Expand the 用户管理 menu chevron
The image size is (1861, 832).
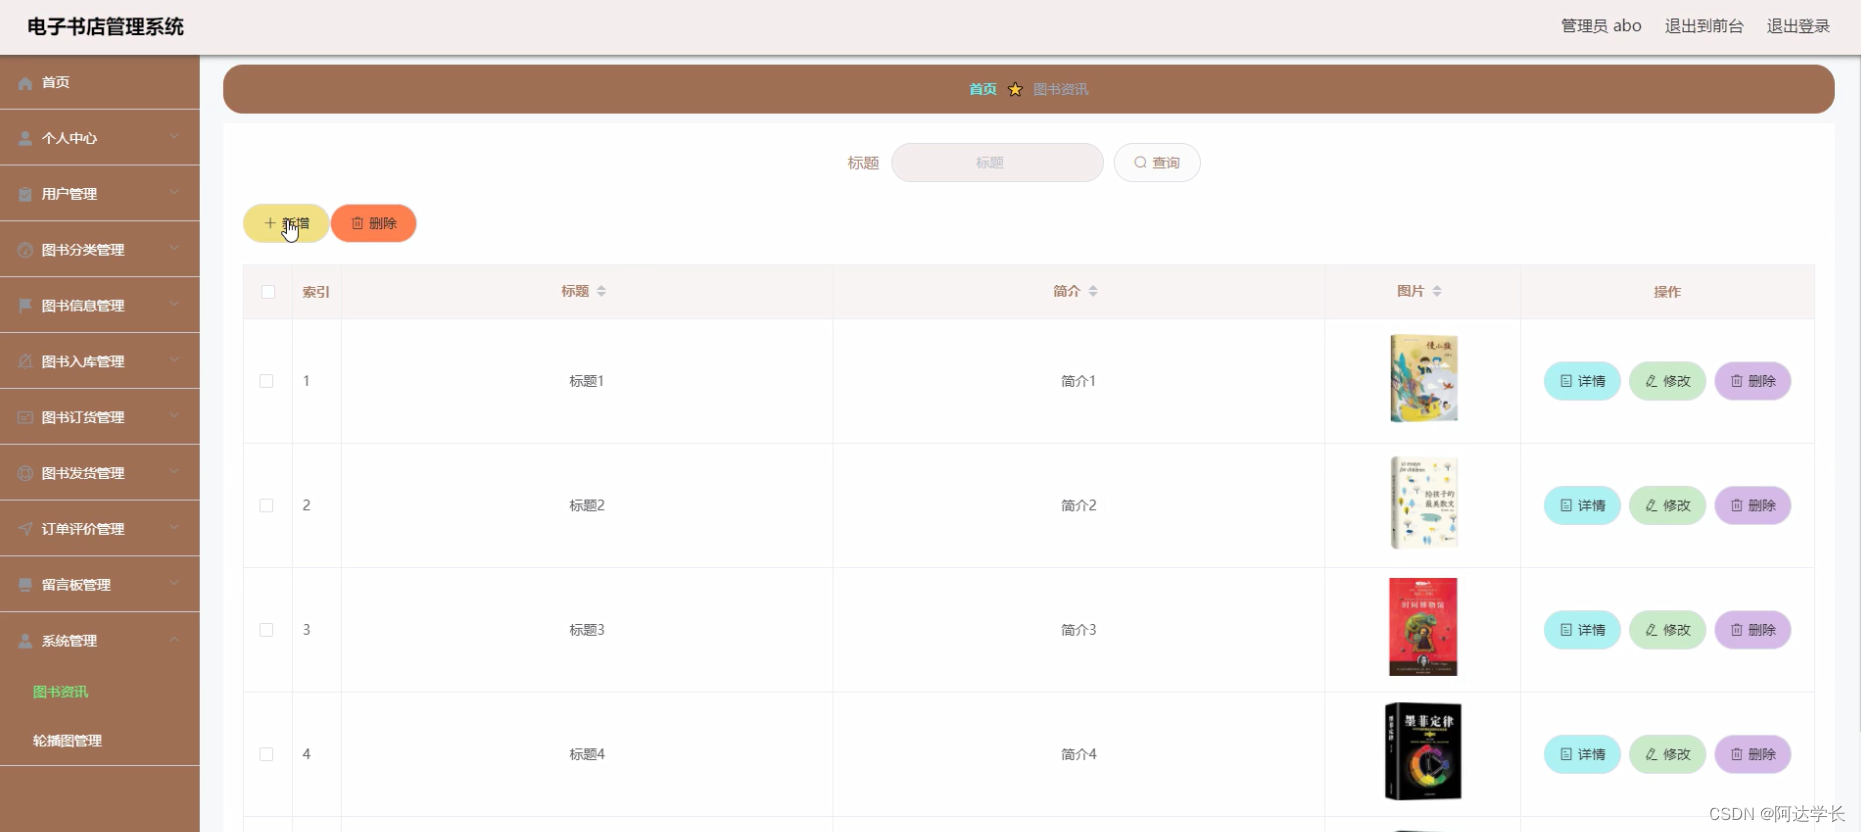(174, 193)
